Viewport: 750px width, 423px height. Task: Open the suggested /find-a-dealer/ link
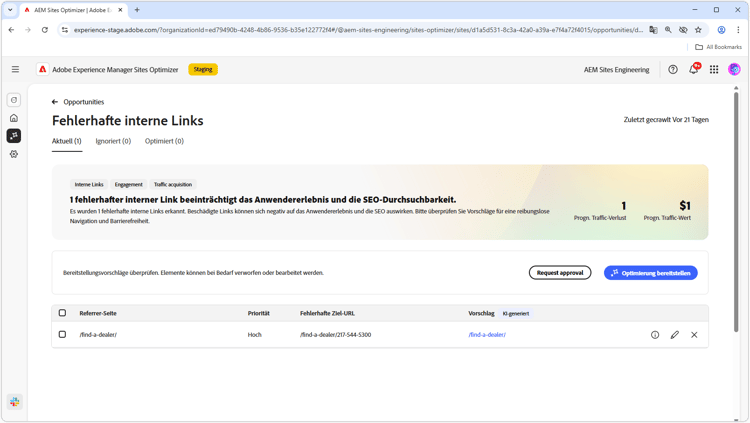(487, 335)
